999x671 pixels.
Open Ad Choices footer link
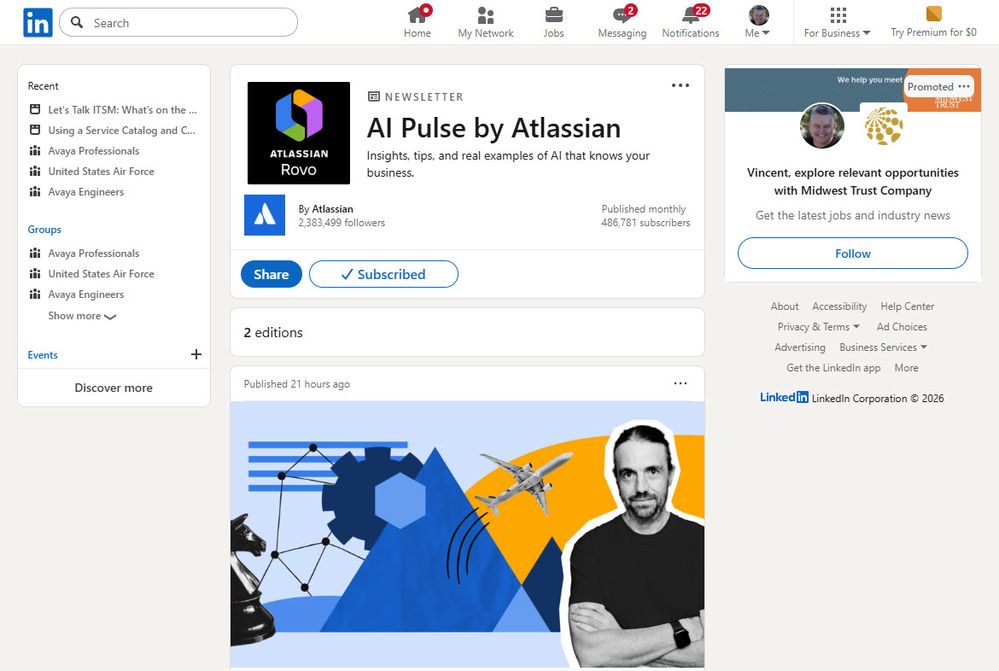tap(902, 327)
